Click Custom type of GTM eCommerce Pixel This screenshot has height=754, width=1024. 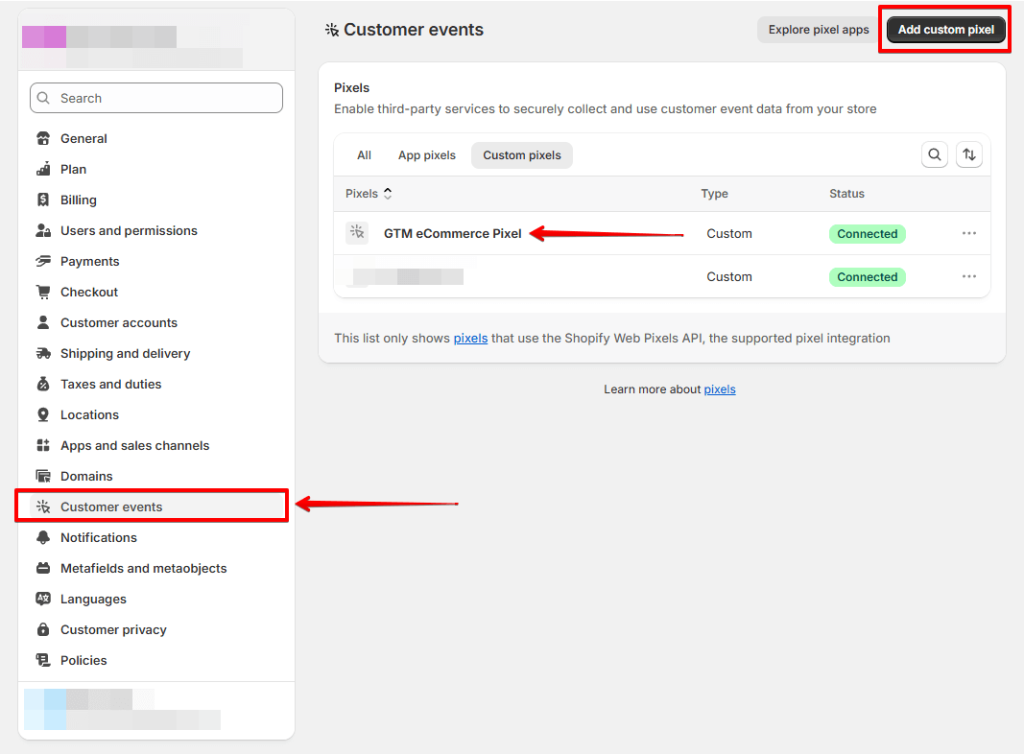(x=729, y=234)
